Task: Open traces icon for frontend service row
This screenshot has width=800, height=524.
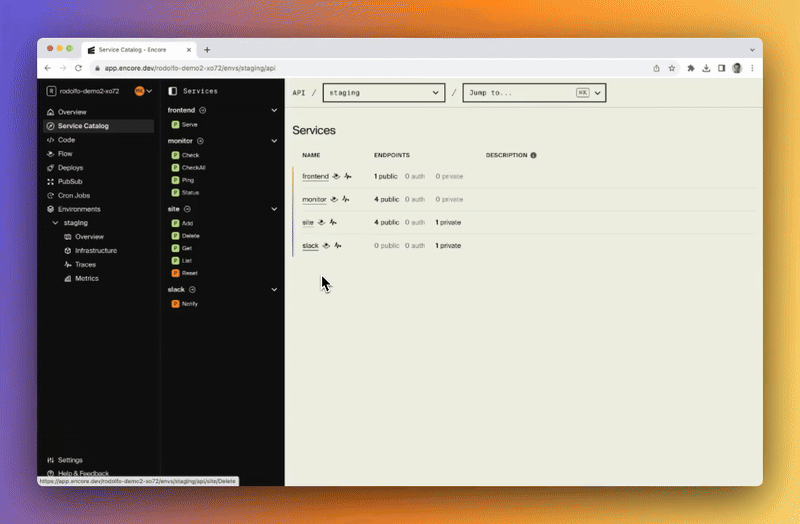Action: point(348,176)
